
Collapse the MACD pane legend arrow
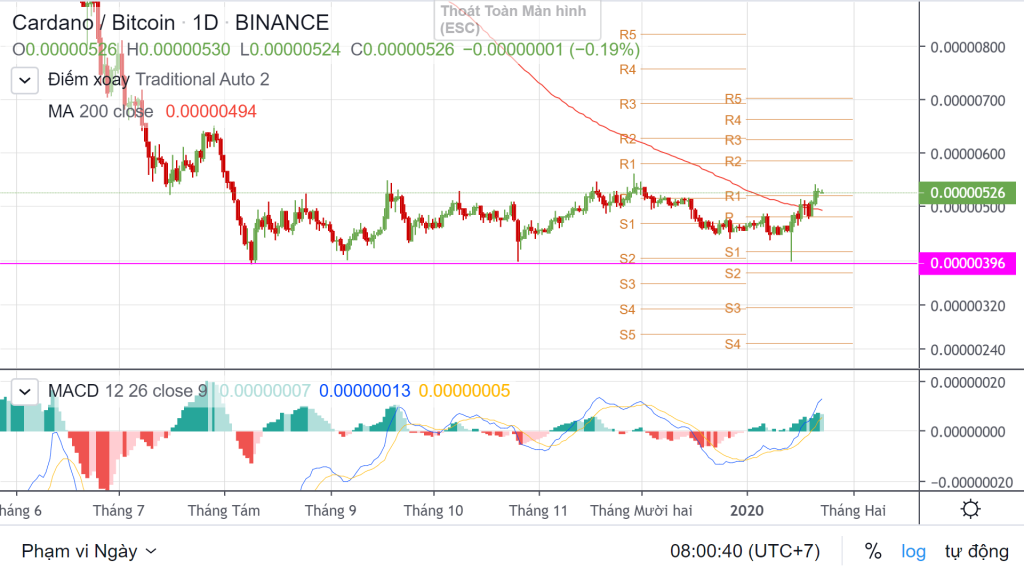[x=25, y=391]
